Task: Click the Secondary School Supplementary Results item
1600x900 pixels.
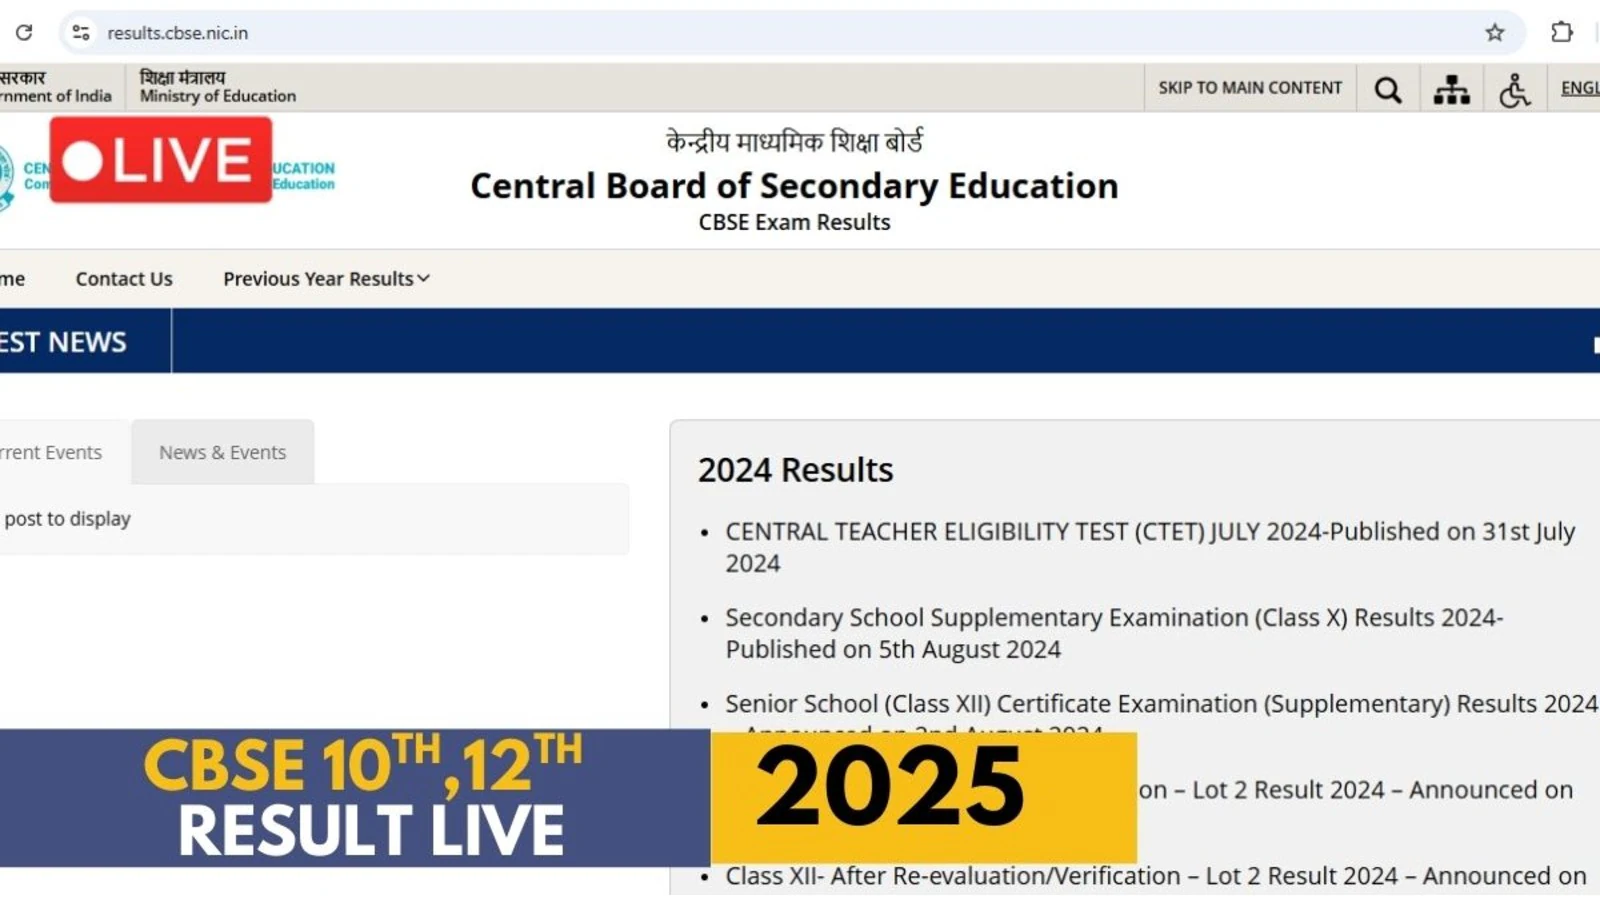Action: coord(1112,617)
